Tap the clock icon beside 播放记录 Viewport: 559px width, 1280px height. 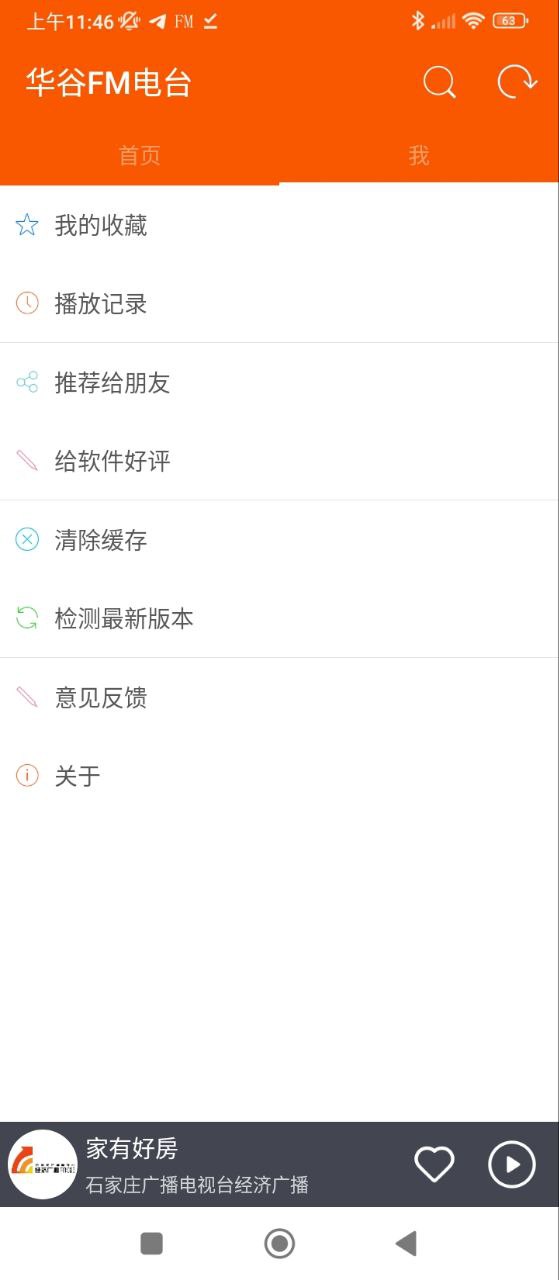tap(27, 303)
